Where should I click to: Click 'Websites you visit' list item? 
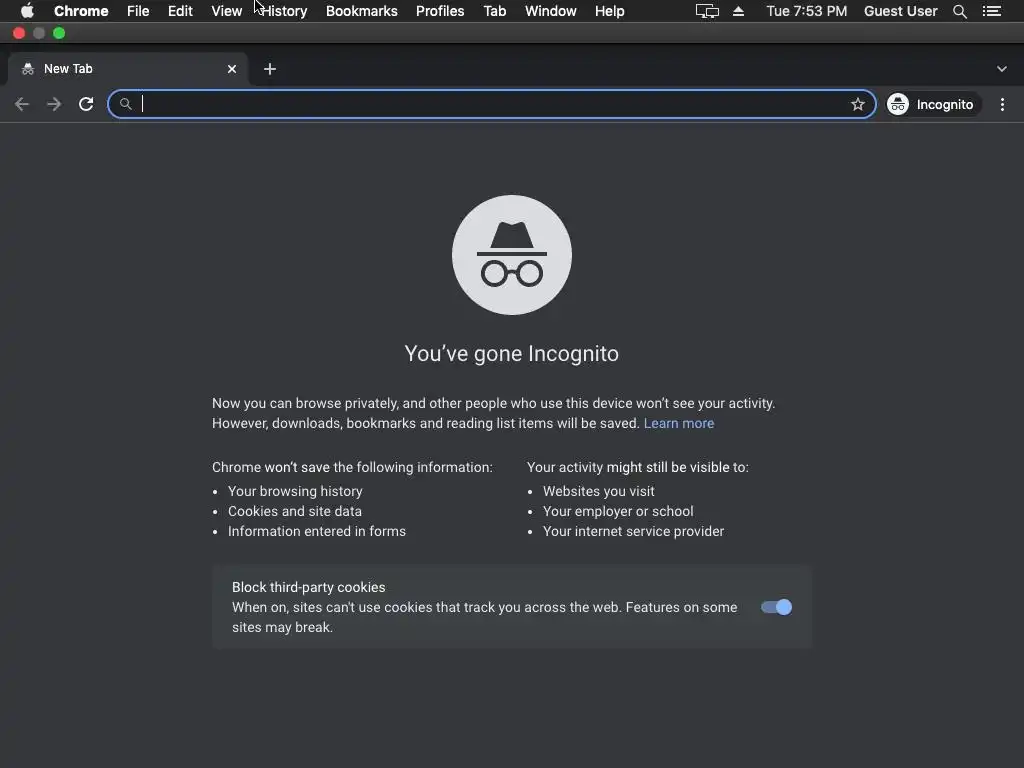coord(599,491)
